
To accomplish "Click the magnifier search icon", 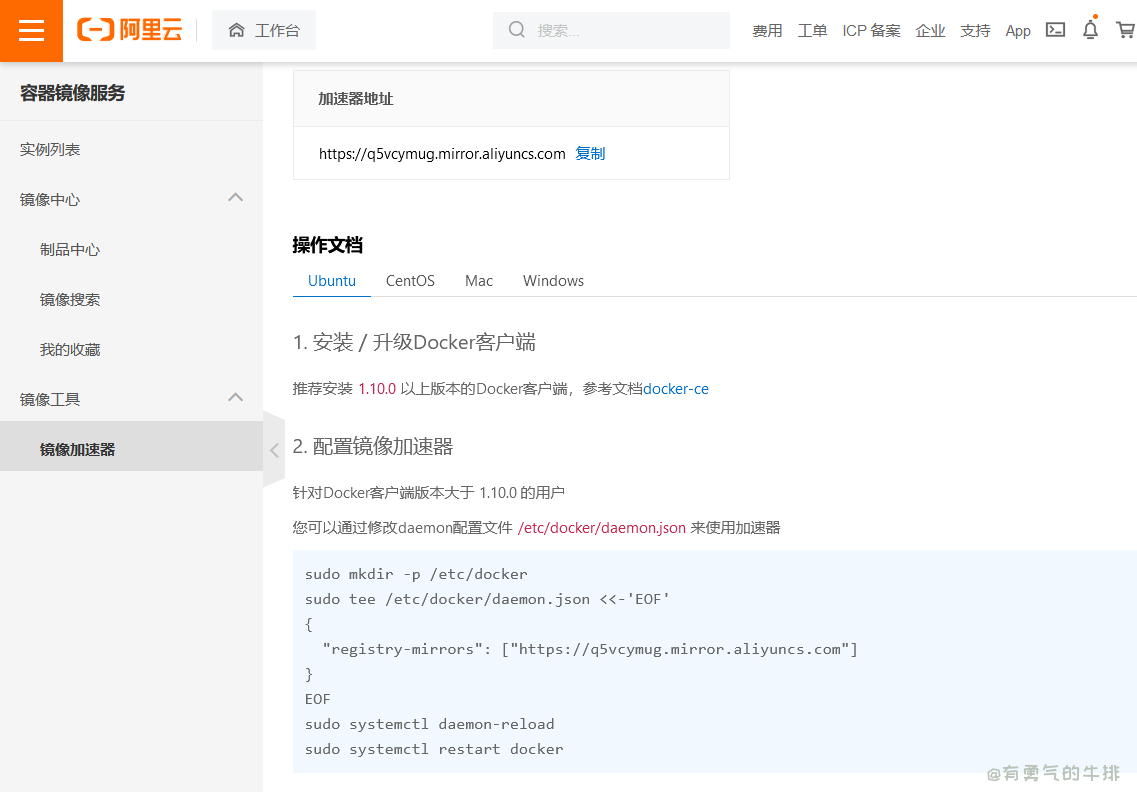I will pos(517,30).
